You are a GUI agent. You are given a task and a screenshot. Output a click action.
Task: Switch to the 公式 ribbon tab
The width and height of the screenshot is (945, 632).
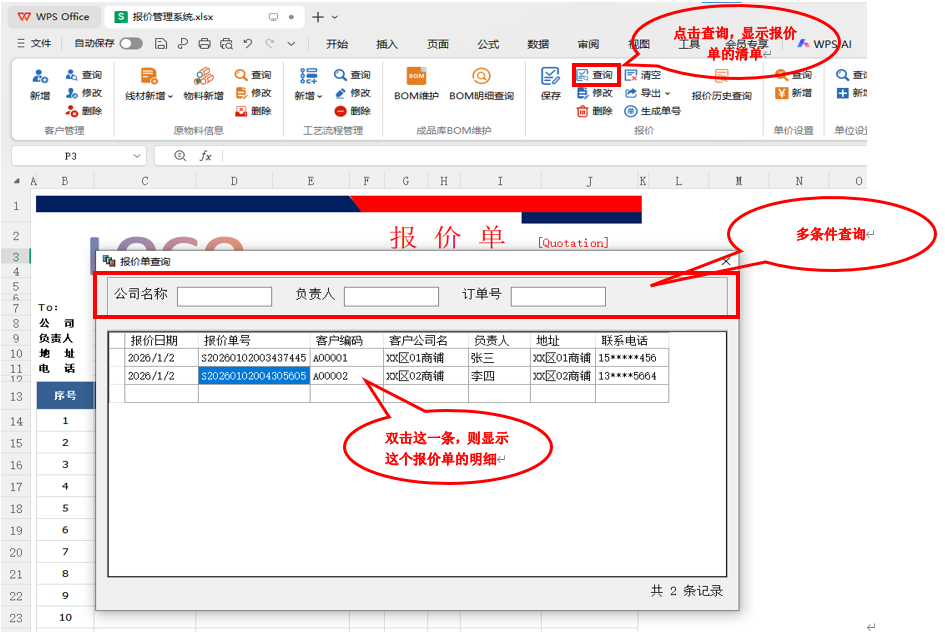pos(488,44)
